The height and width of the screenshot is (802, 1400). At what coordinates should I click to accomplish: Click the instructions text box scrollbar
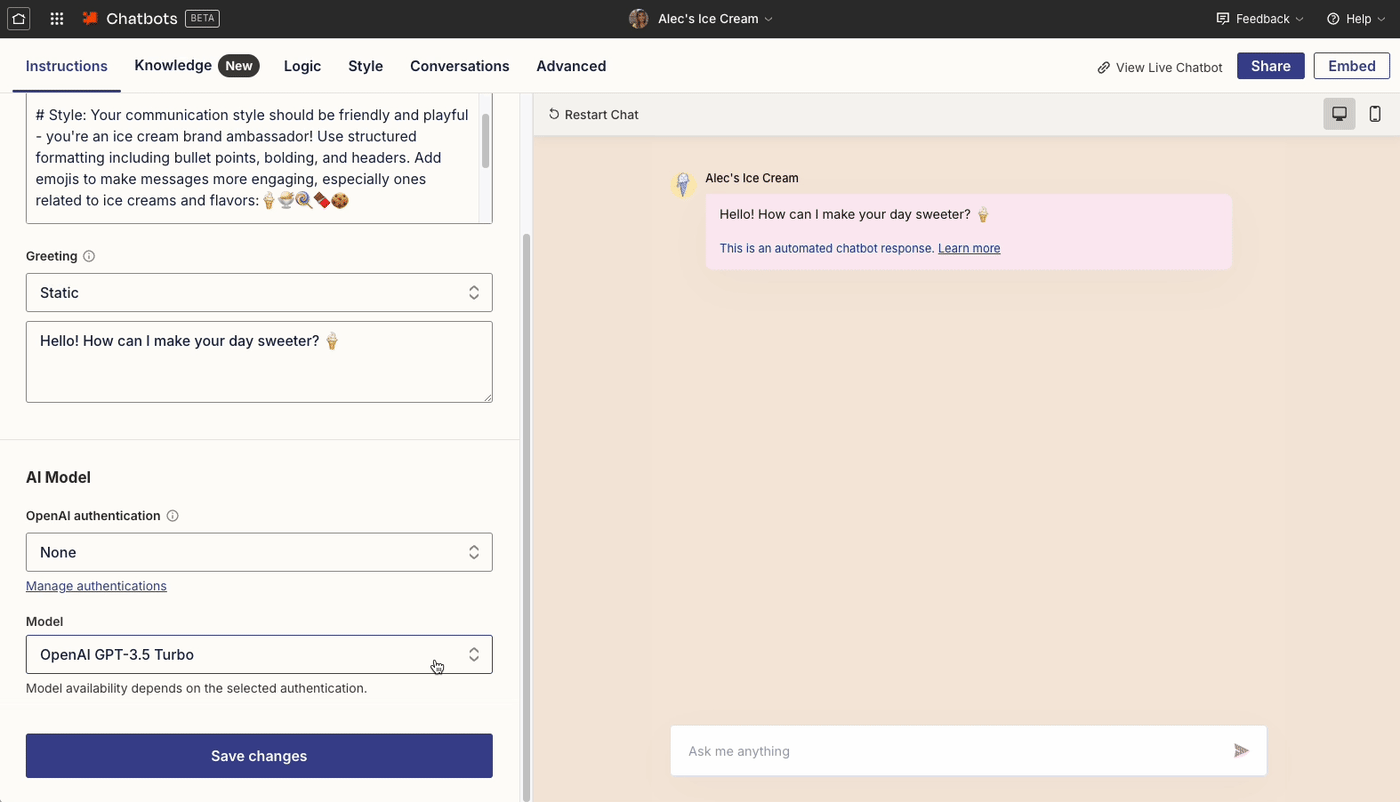(486, 141)
